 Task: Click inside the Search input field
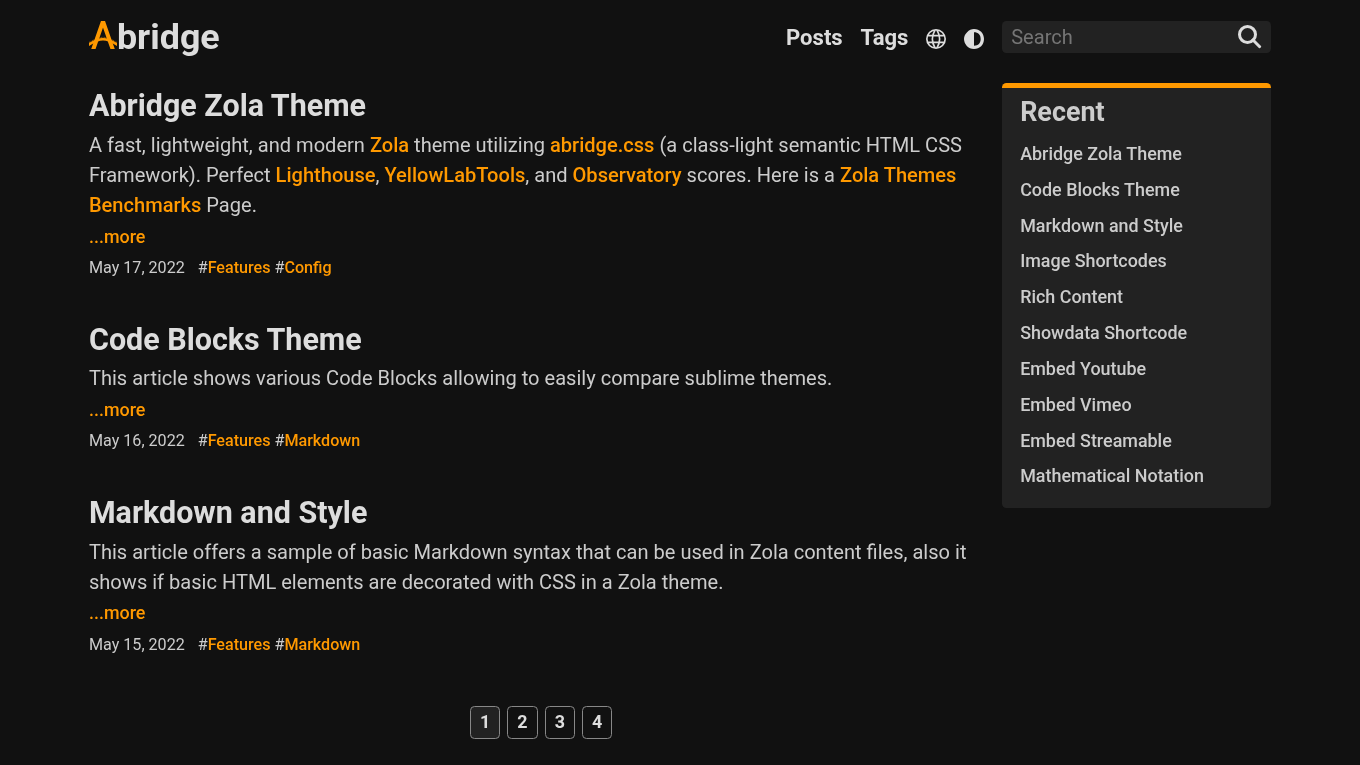(x=1110, y=36)
